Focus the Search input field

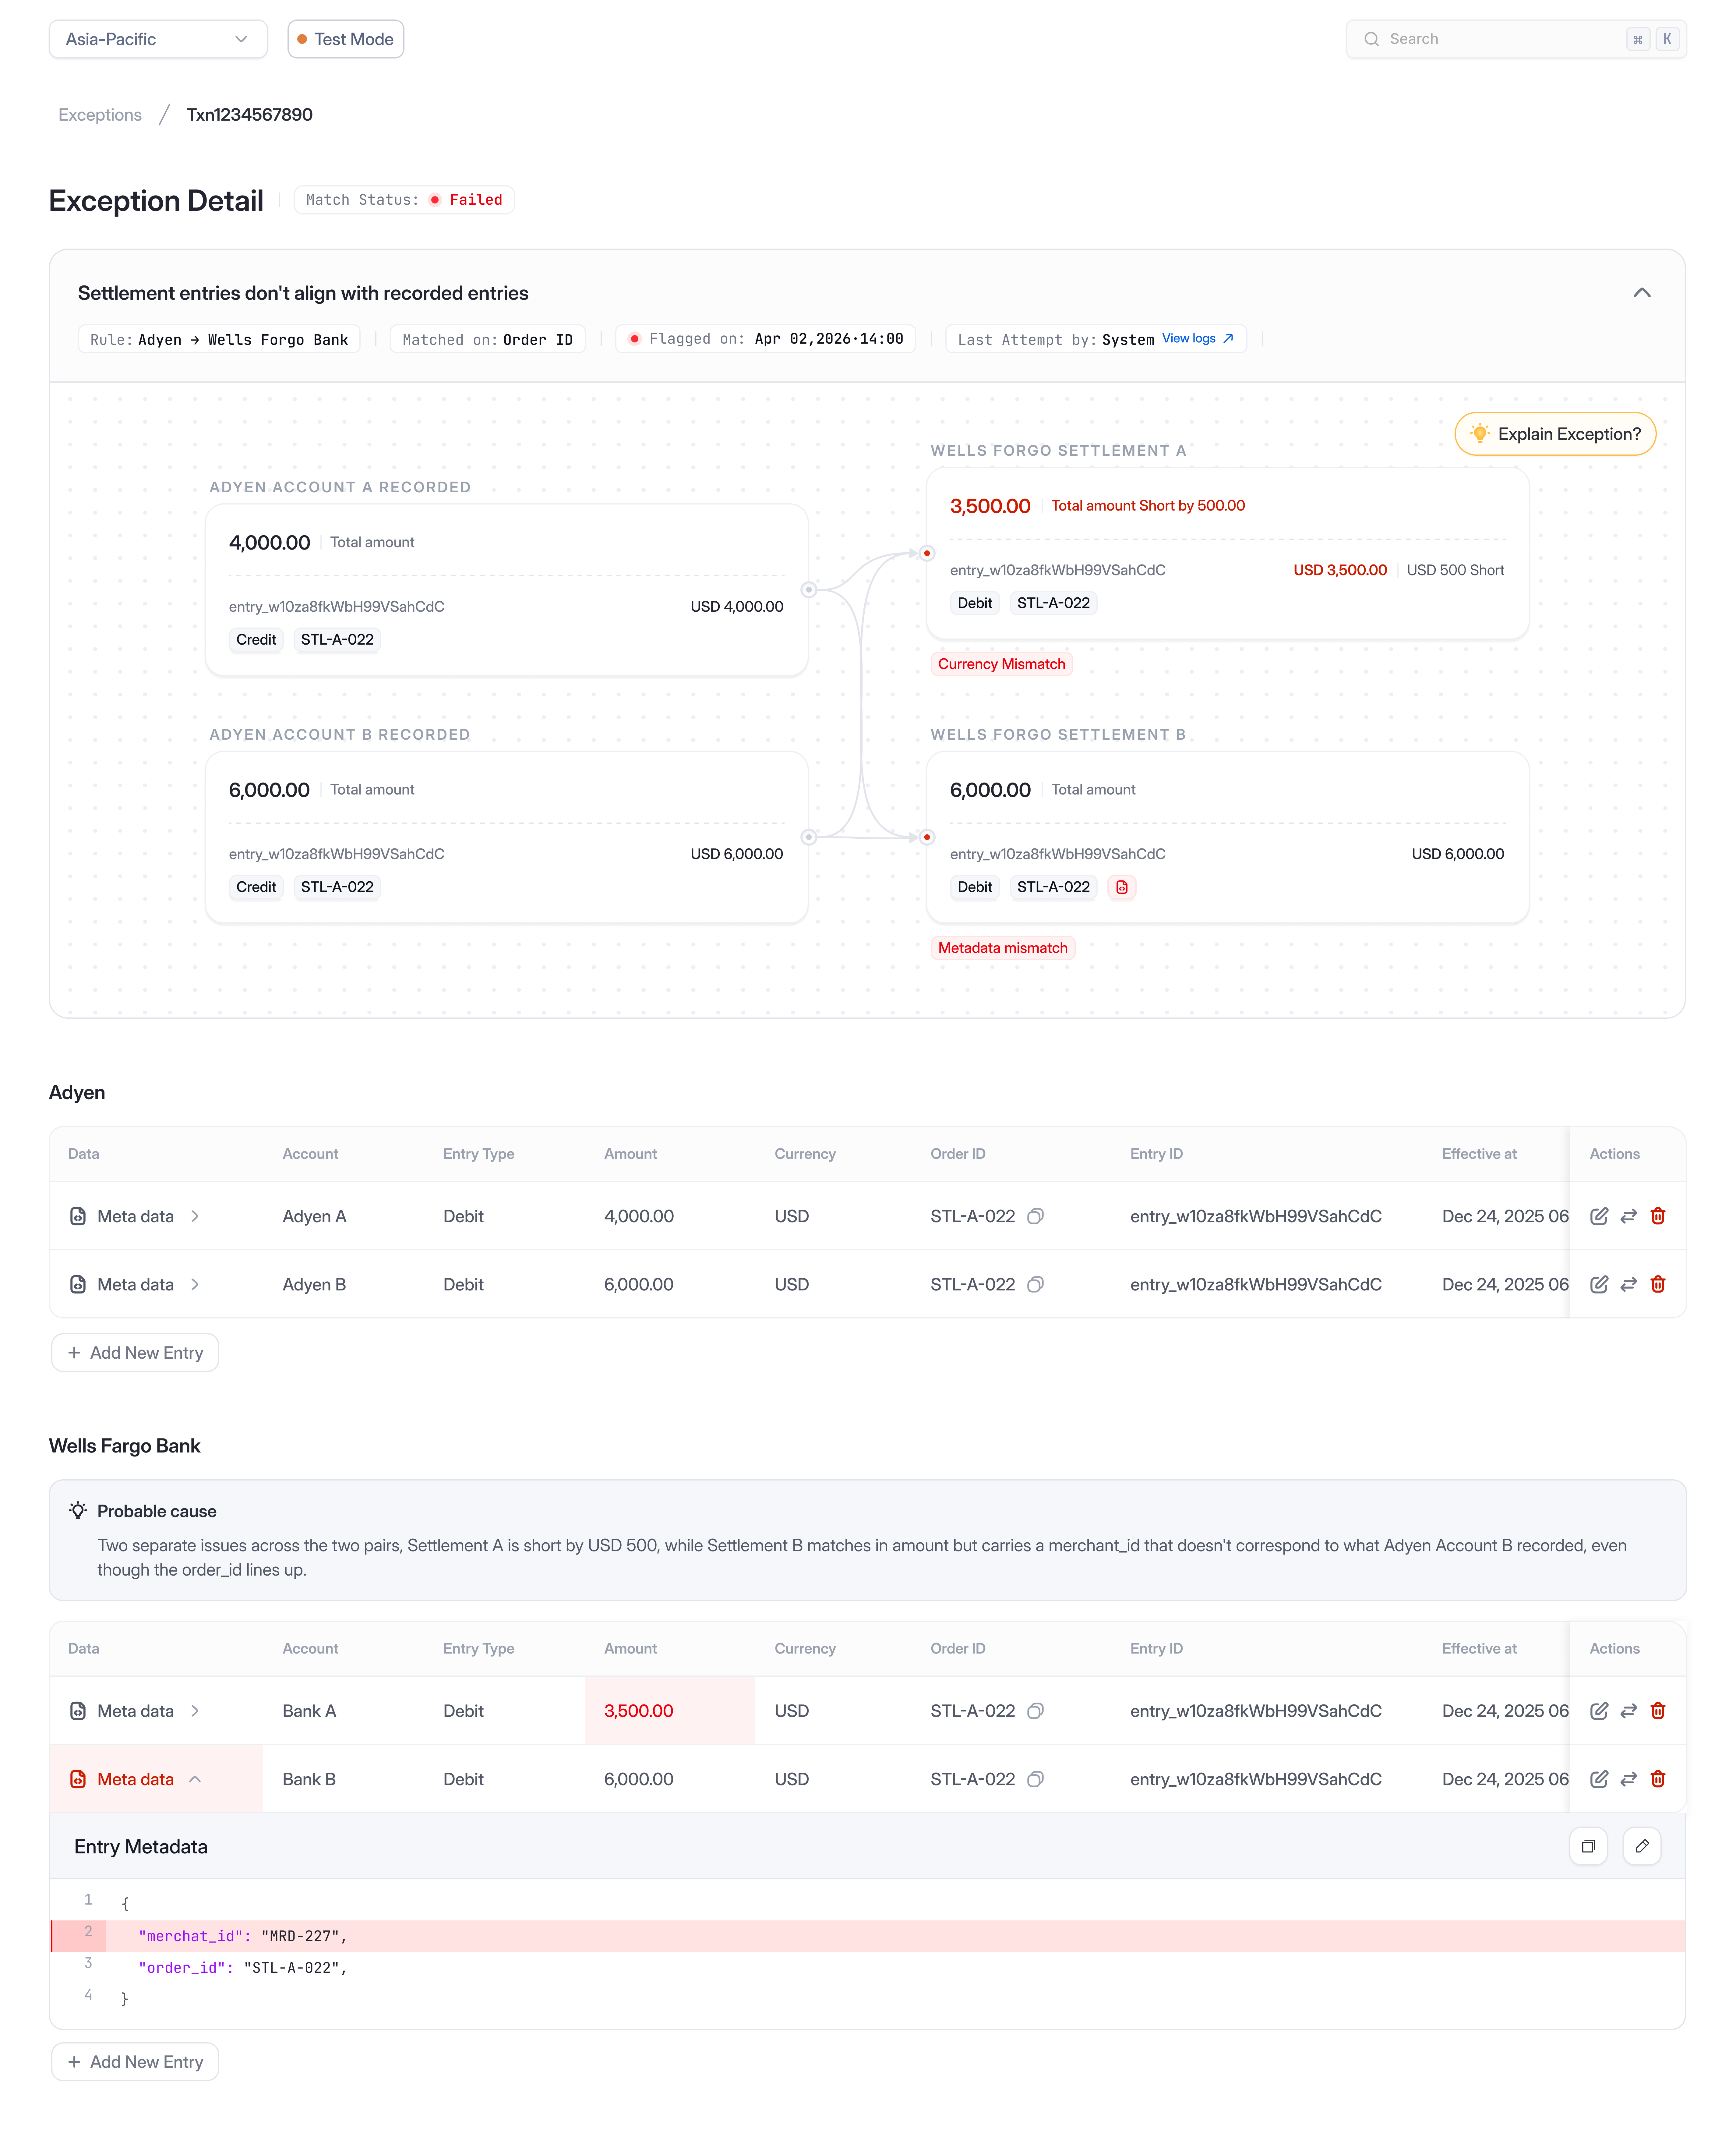pos(1516,39)
